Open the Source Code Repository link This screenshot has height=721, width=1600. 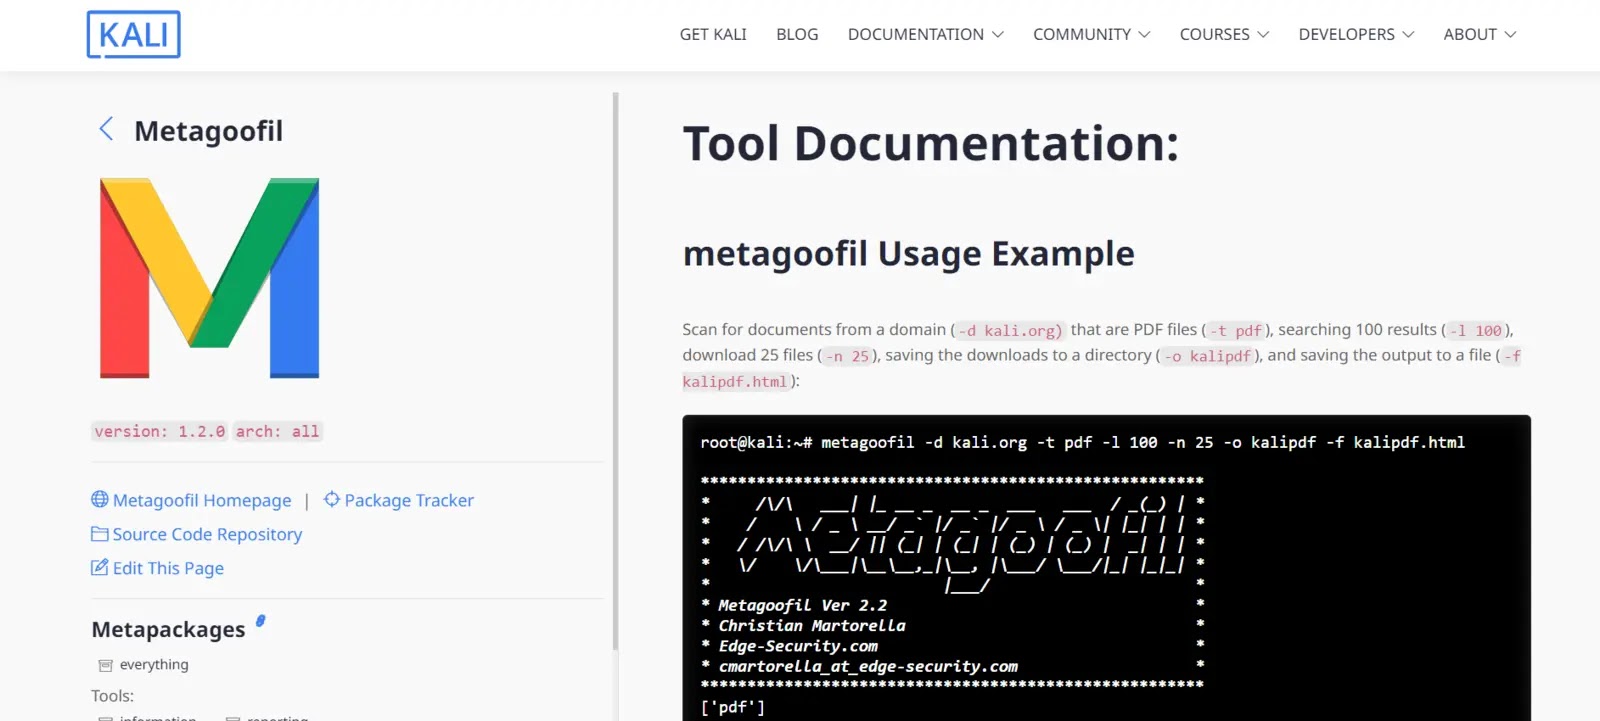point(207,534)
